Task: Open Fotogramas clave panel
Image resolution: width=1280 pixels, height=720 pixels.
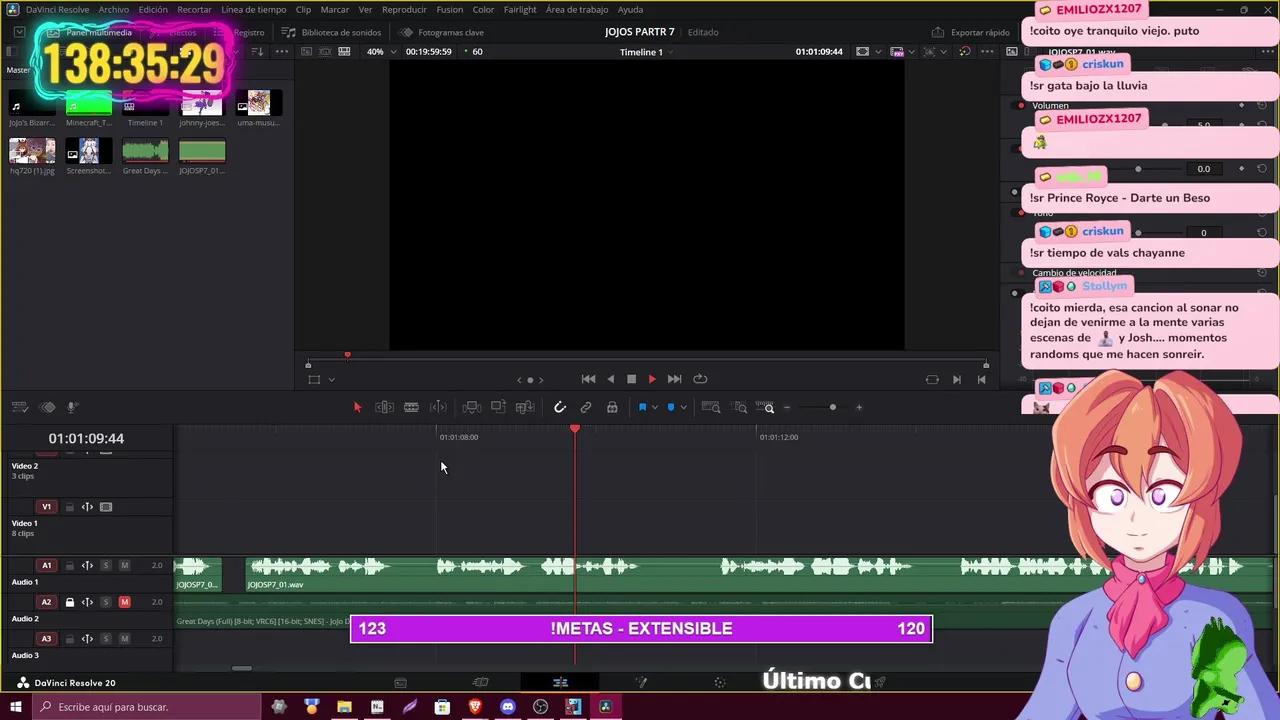Action: [x=442, y=32]
